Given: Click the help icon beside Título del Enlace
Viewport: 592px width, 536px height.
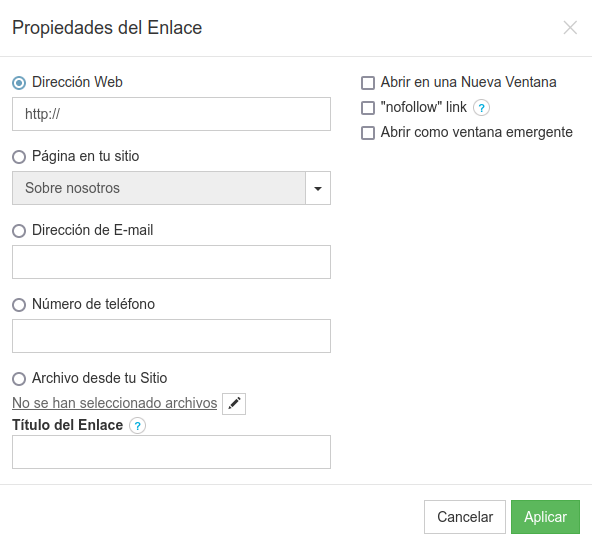Looking at the screenshot, I should [x=137, y=426].
